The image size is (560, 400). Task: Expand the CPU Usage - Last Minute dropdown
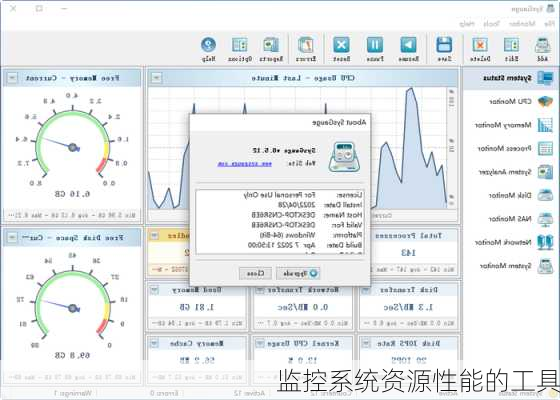pos(156,78)
